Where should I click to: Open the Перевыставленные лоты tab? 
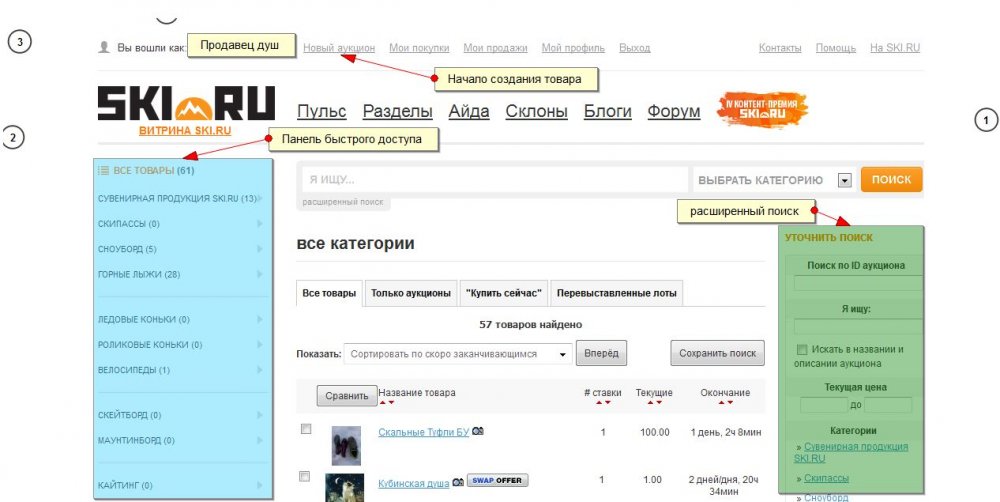616,293
